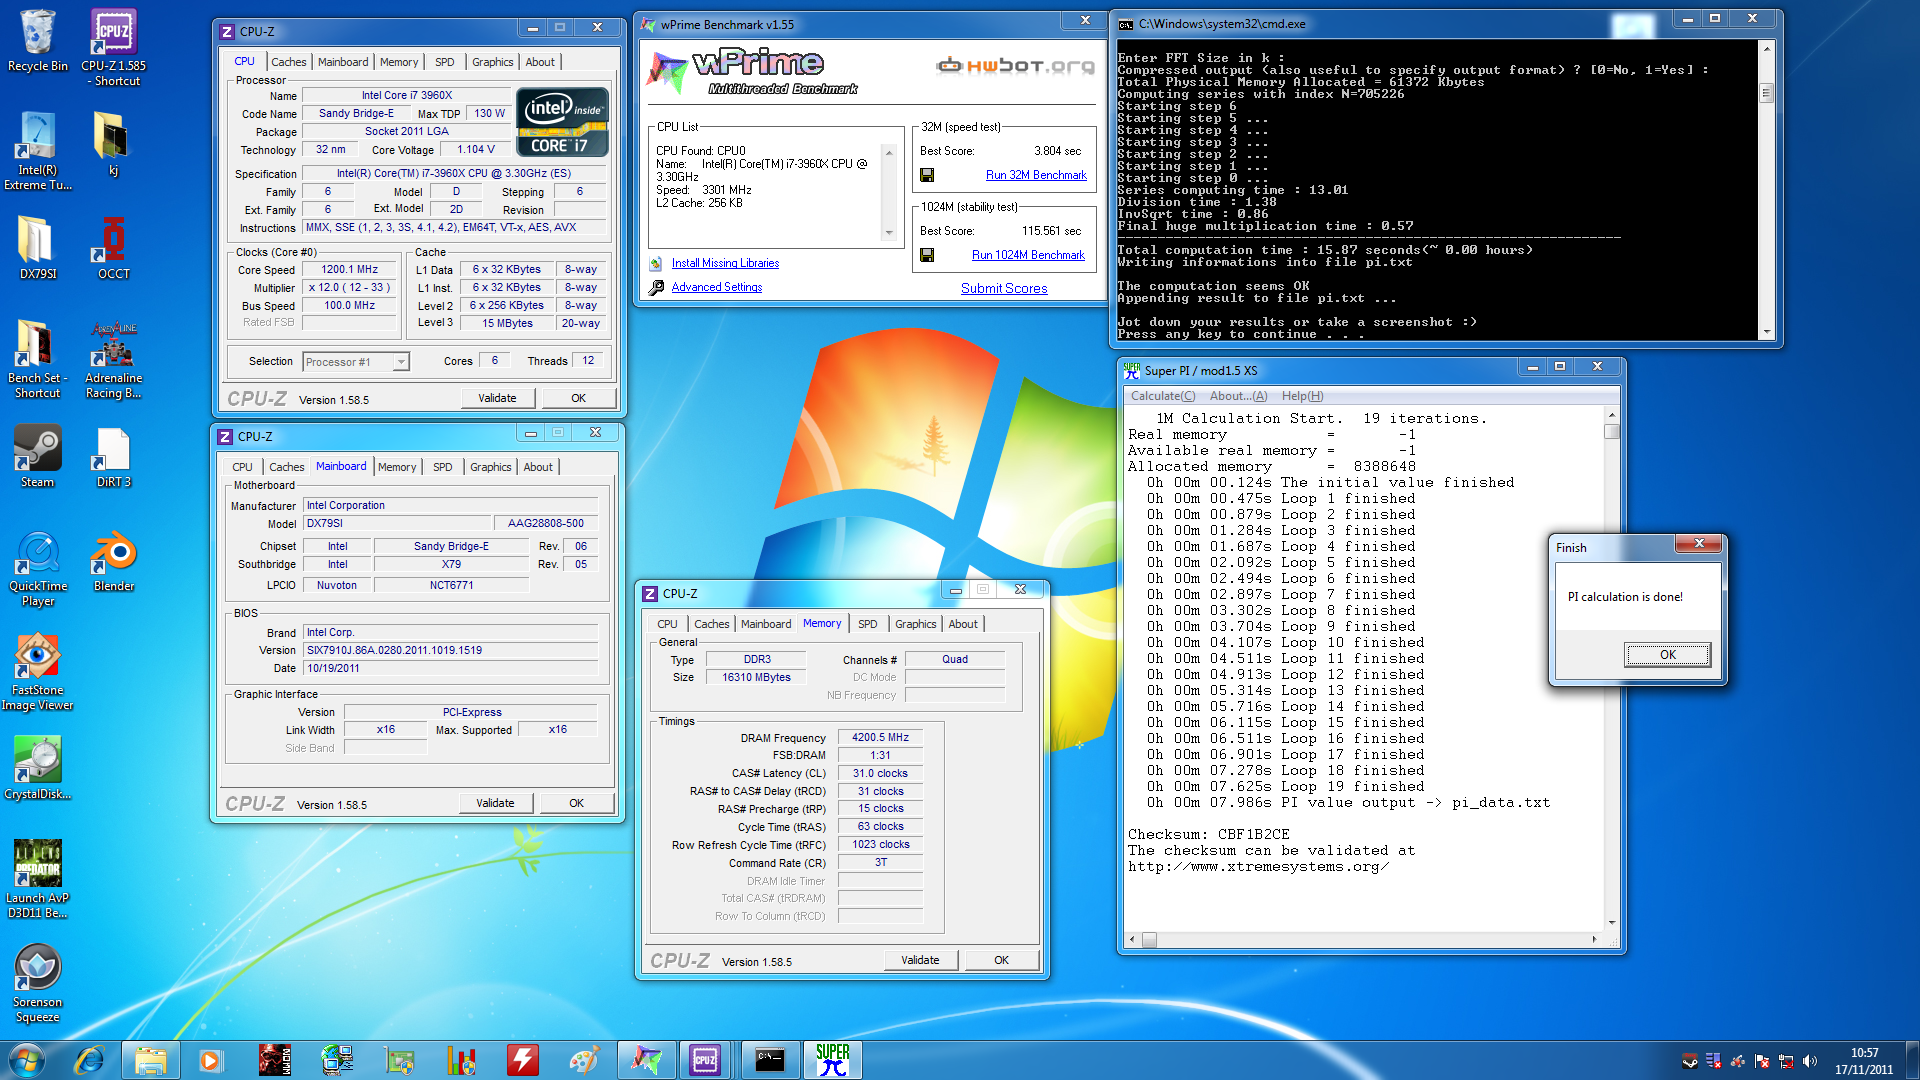Viewport: 1920px width, 1080px height.
Task: Open the DX79SI folder icon
Action: (37, 247)
